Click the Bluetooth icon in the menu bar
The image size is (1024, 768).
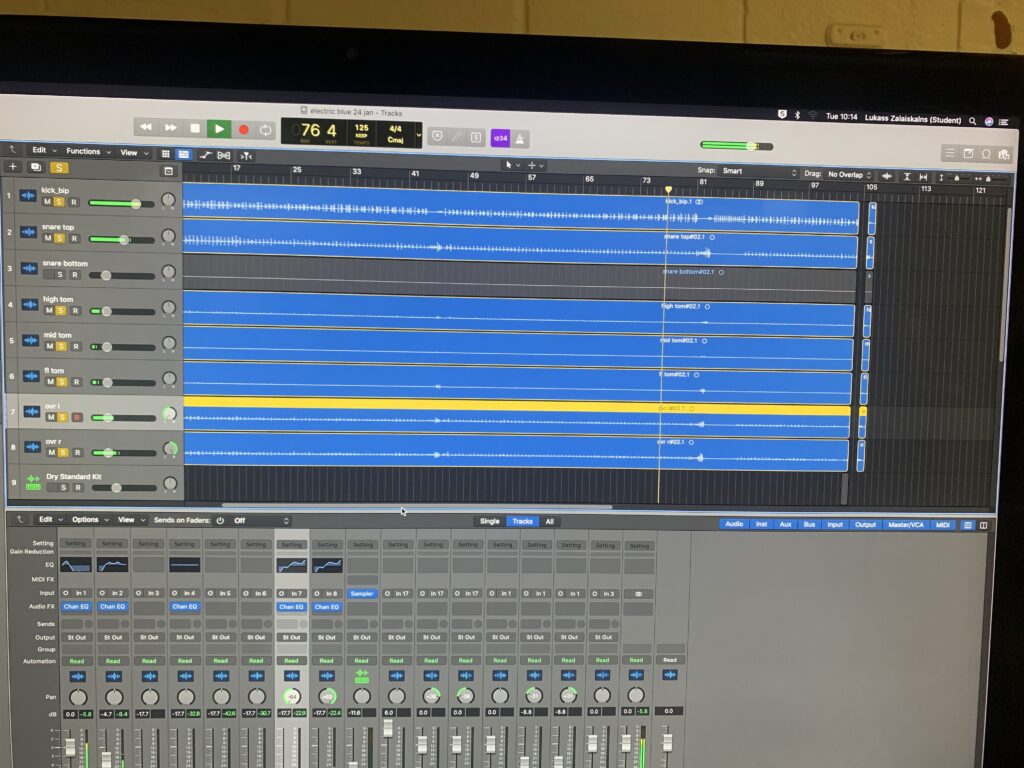pyautogui.click(x=797, y=115)
